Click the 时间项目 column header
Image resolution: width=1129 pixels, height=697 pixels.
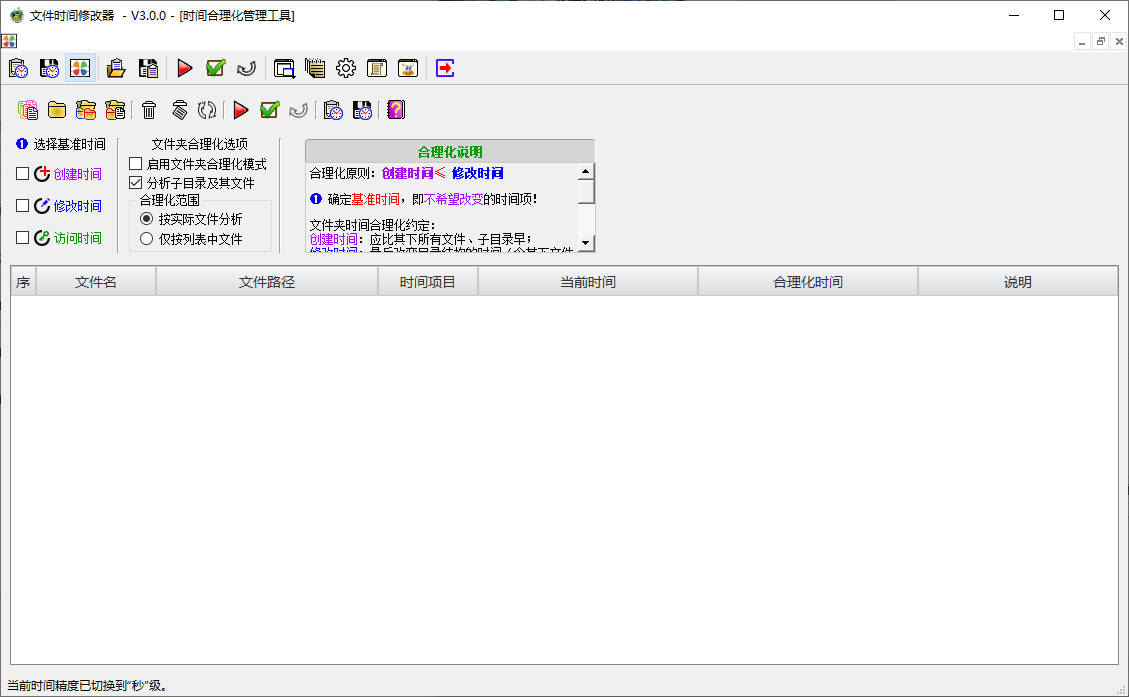(x=428, y=282)
